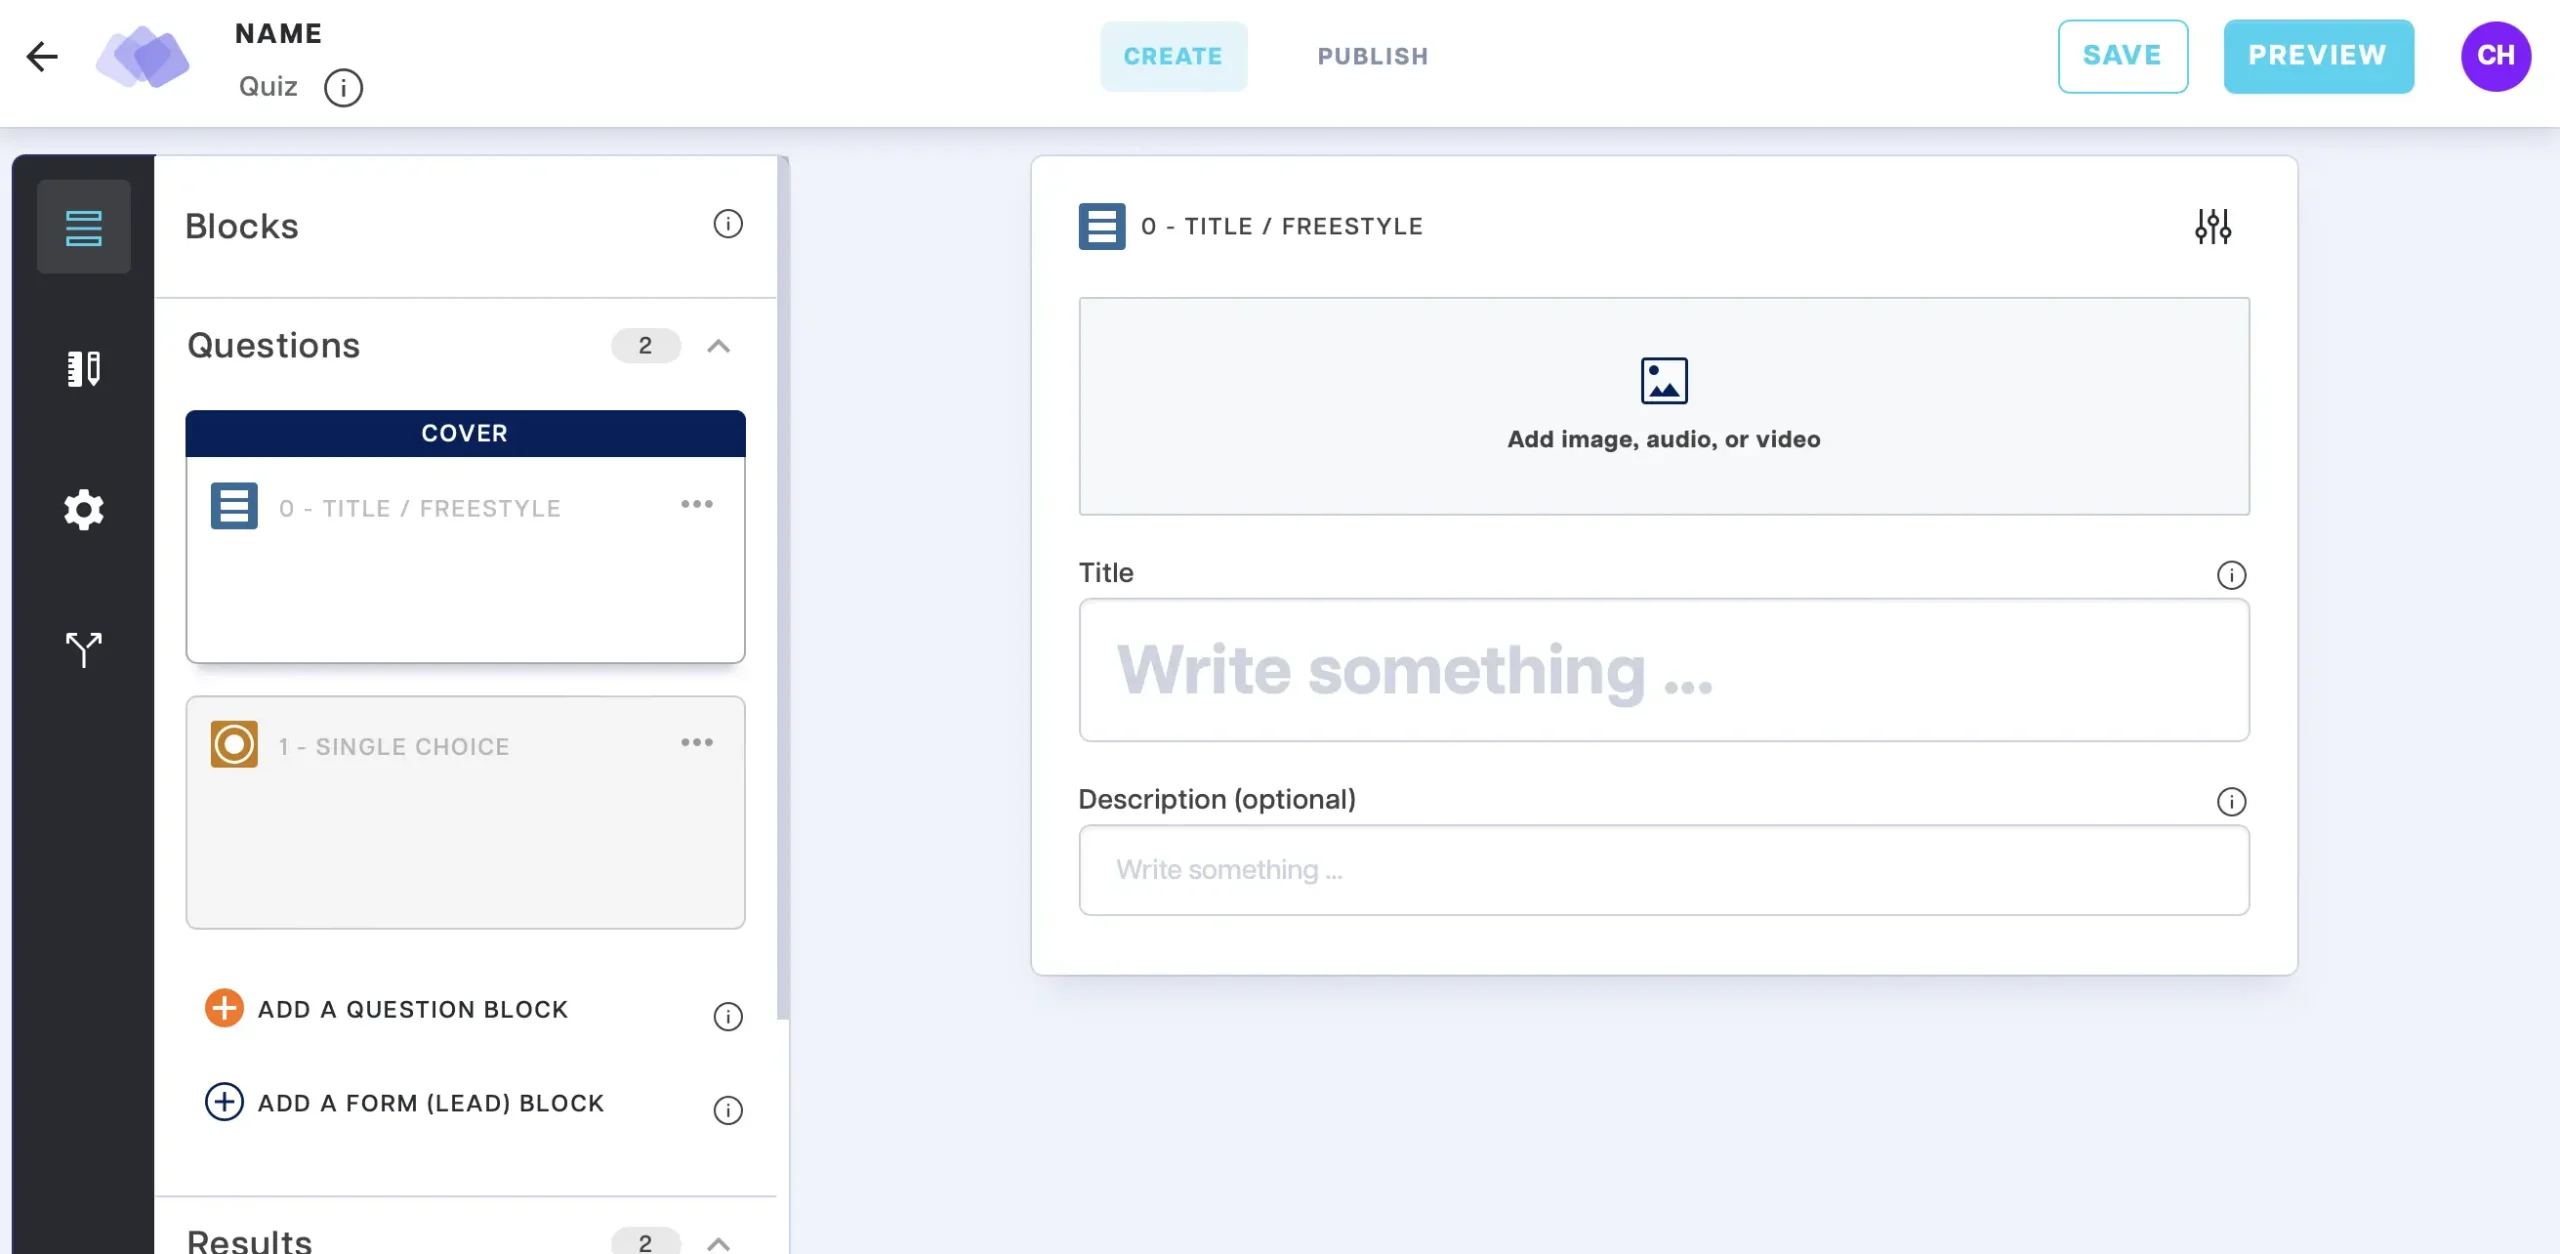Screen dimensions: 2560x1254
Task: Click the ADD A FORM (LEAD) BLOCK option
Action: (429, 1104)
